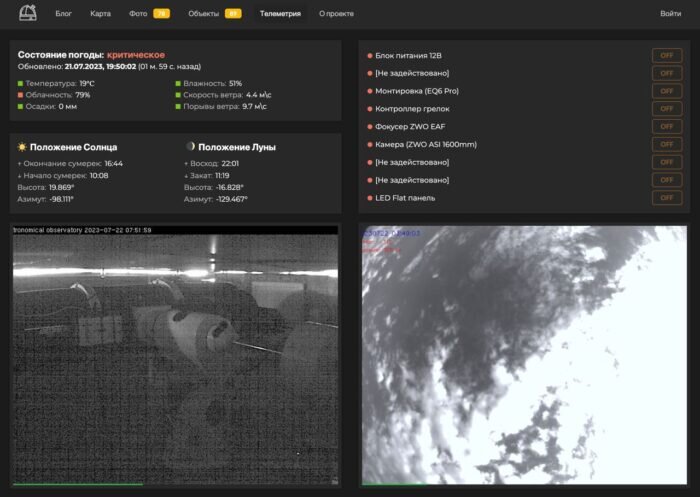Click the sun Азимут -98.111° value
This screenshot has height=497, width=700.
pyautogui.click(x=61, y=199)
